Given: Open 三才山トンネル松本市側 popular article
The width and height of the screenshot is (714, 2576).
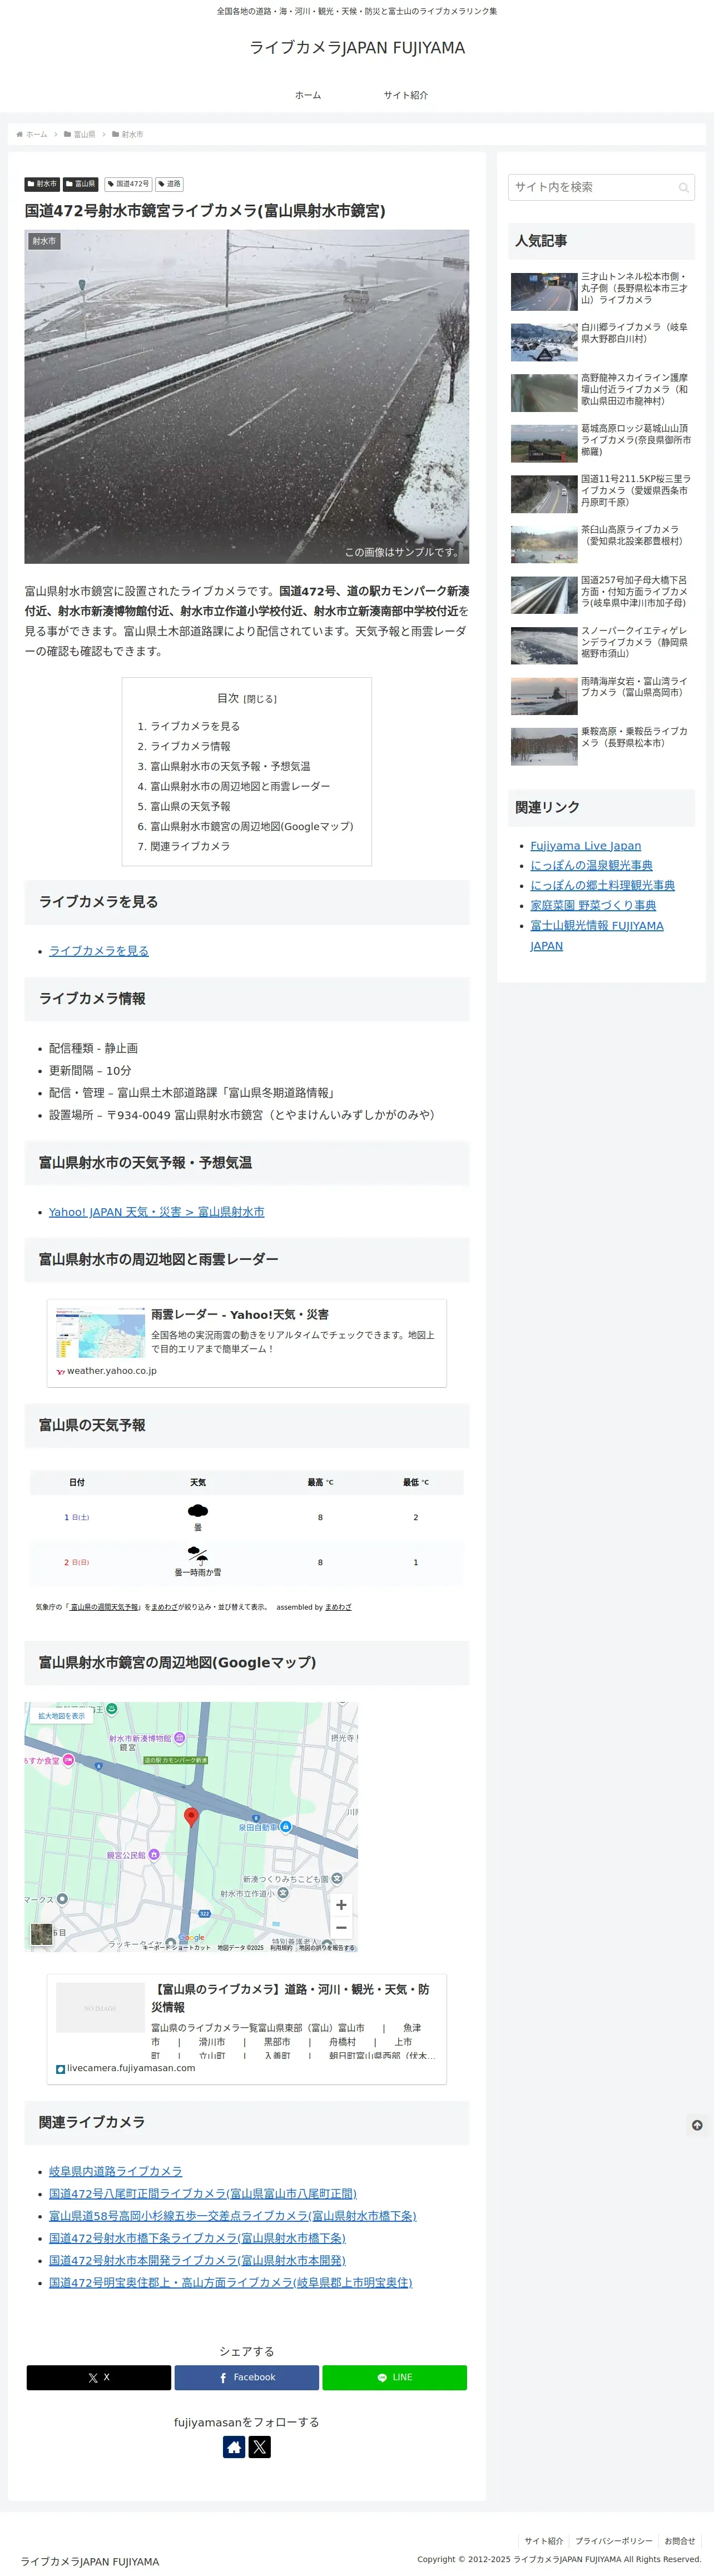Looking at the screenshot, I should tap(601, 291).
